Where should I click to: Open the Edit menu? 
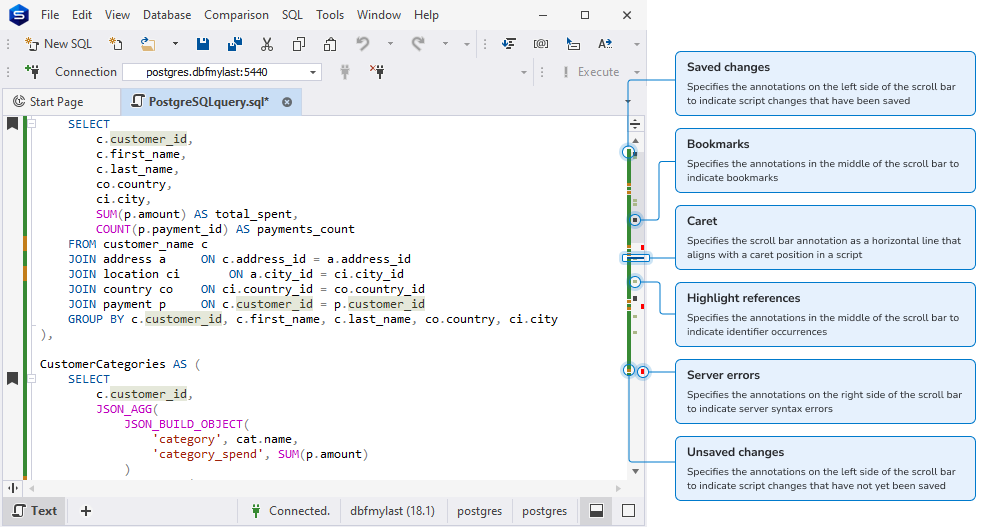[82, 15]
